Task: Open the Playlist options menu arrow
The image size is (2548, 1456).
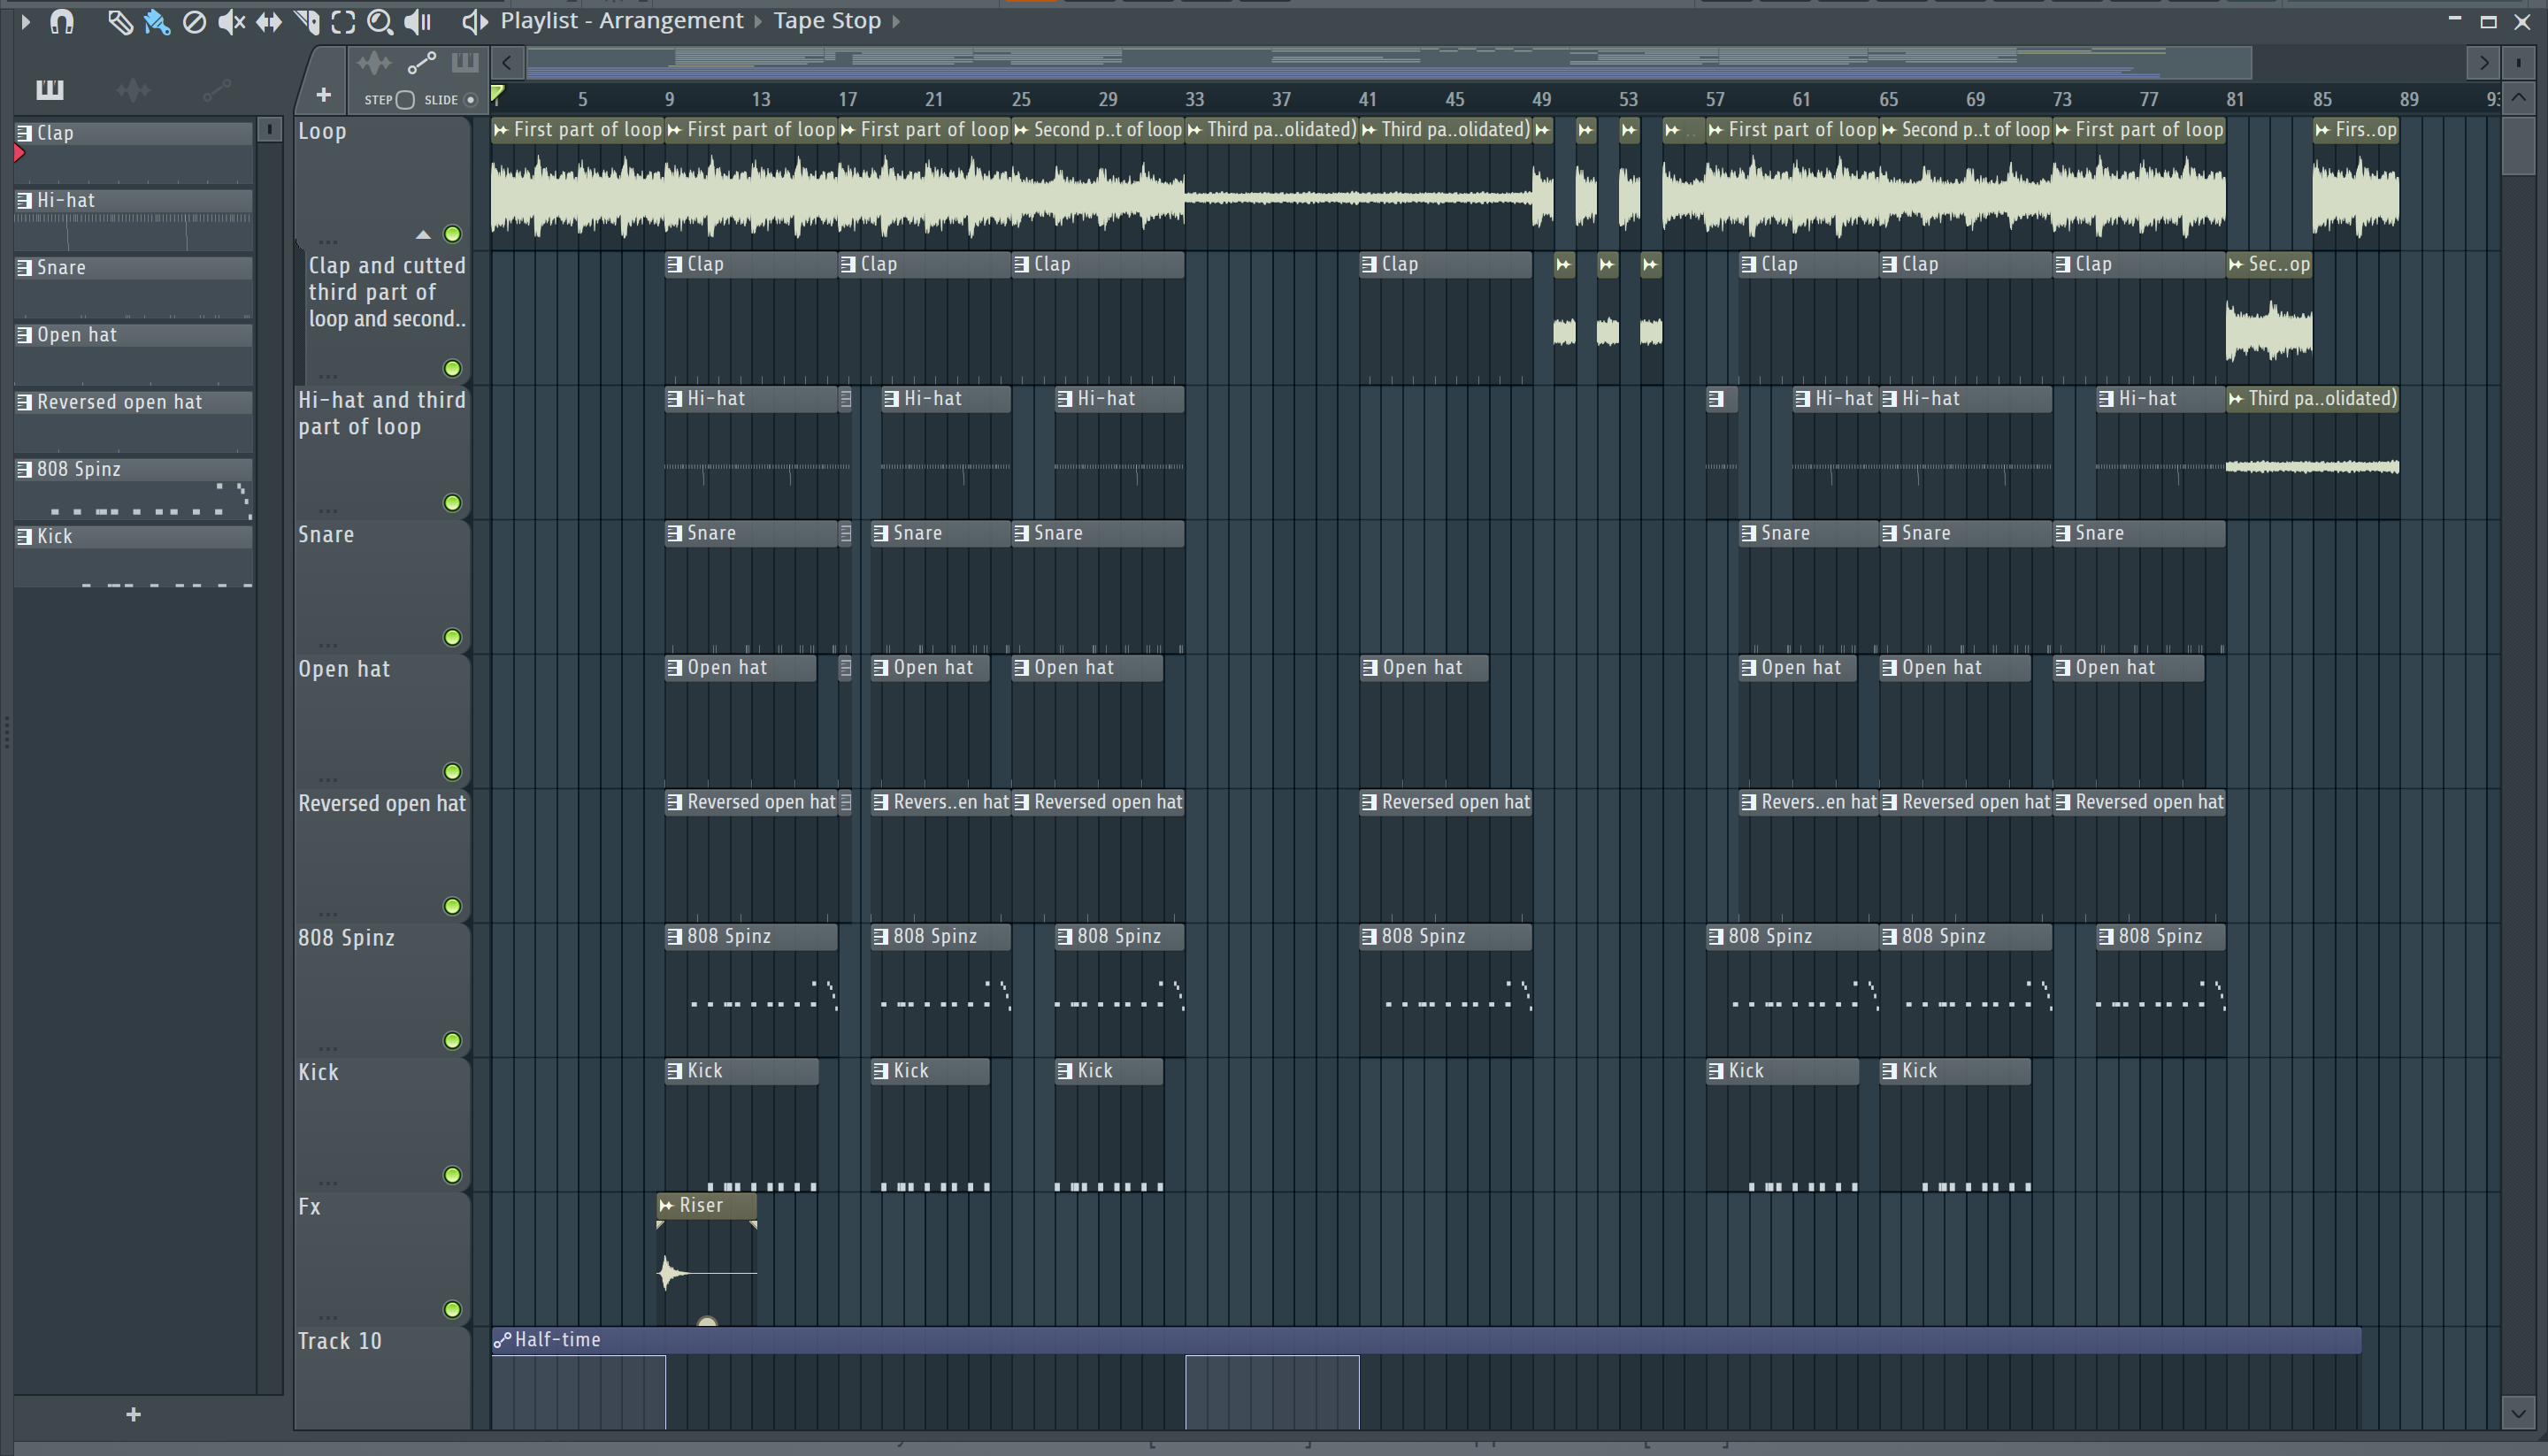Action: [25, 21]
